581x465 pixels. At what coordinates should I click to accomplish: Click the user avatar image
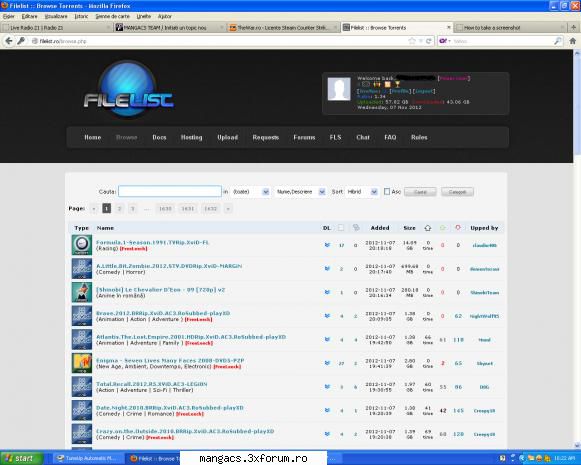coord(339,89)
